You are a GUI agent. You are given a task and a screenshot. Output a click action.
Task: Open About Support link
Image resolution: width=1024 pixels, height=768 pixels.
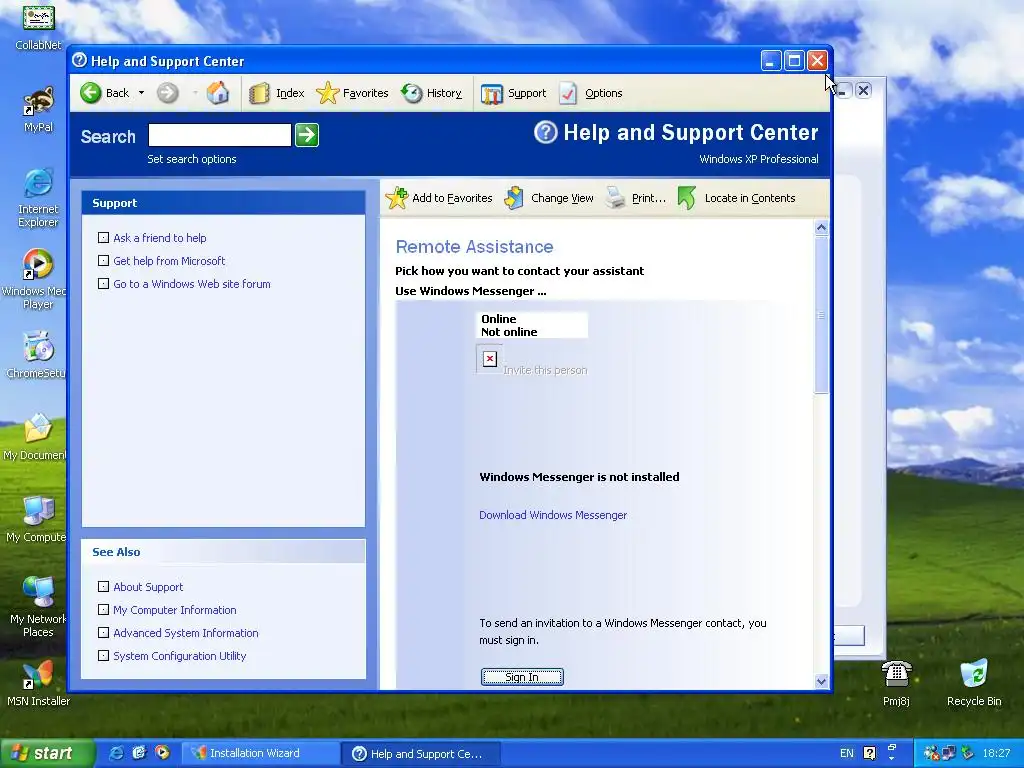[148, 587]
